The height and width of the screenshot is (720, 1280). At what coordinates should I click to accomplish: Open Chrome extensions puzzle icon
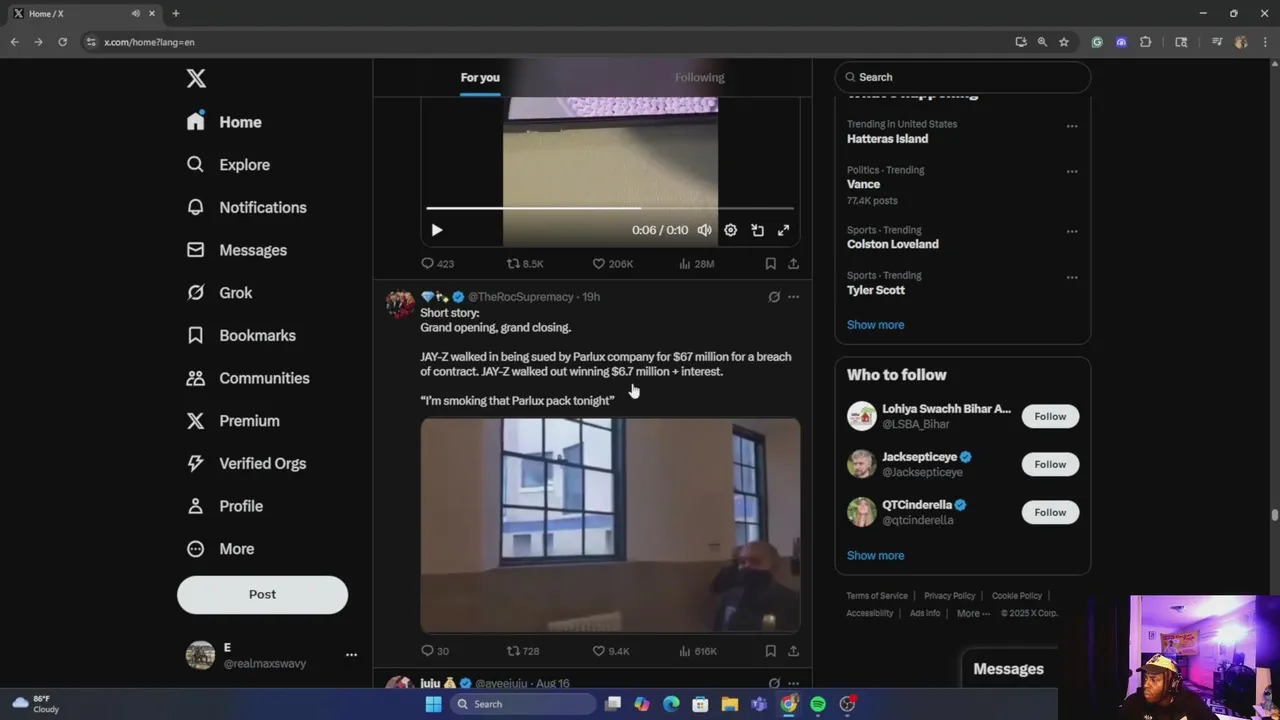click(1146, 42)
